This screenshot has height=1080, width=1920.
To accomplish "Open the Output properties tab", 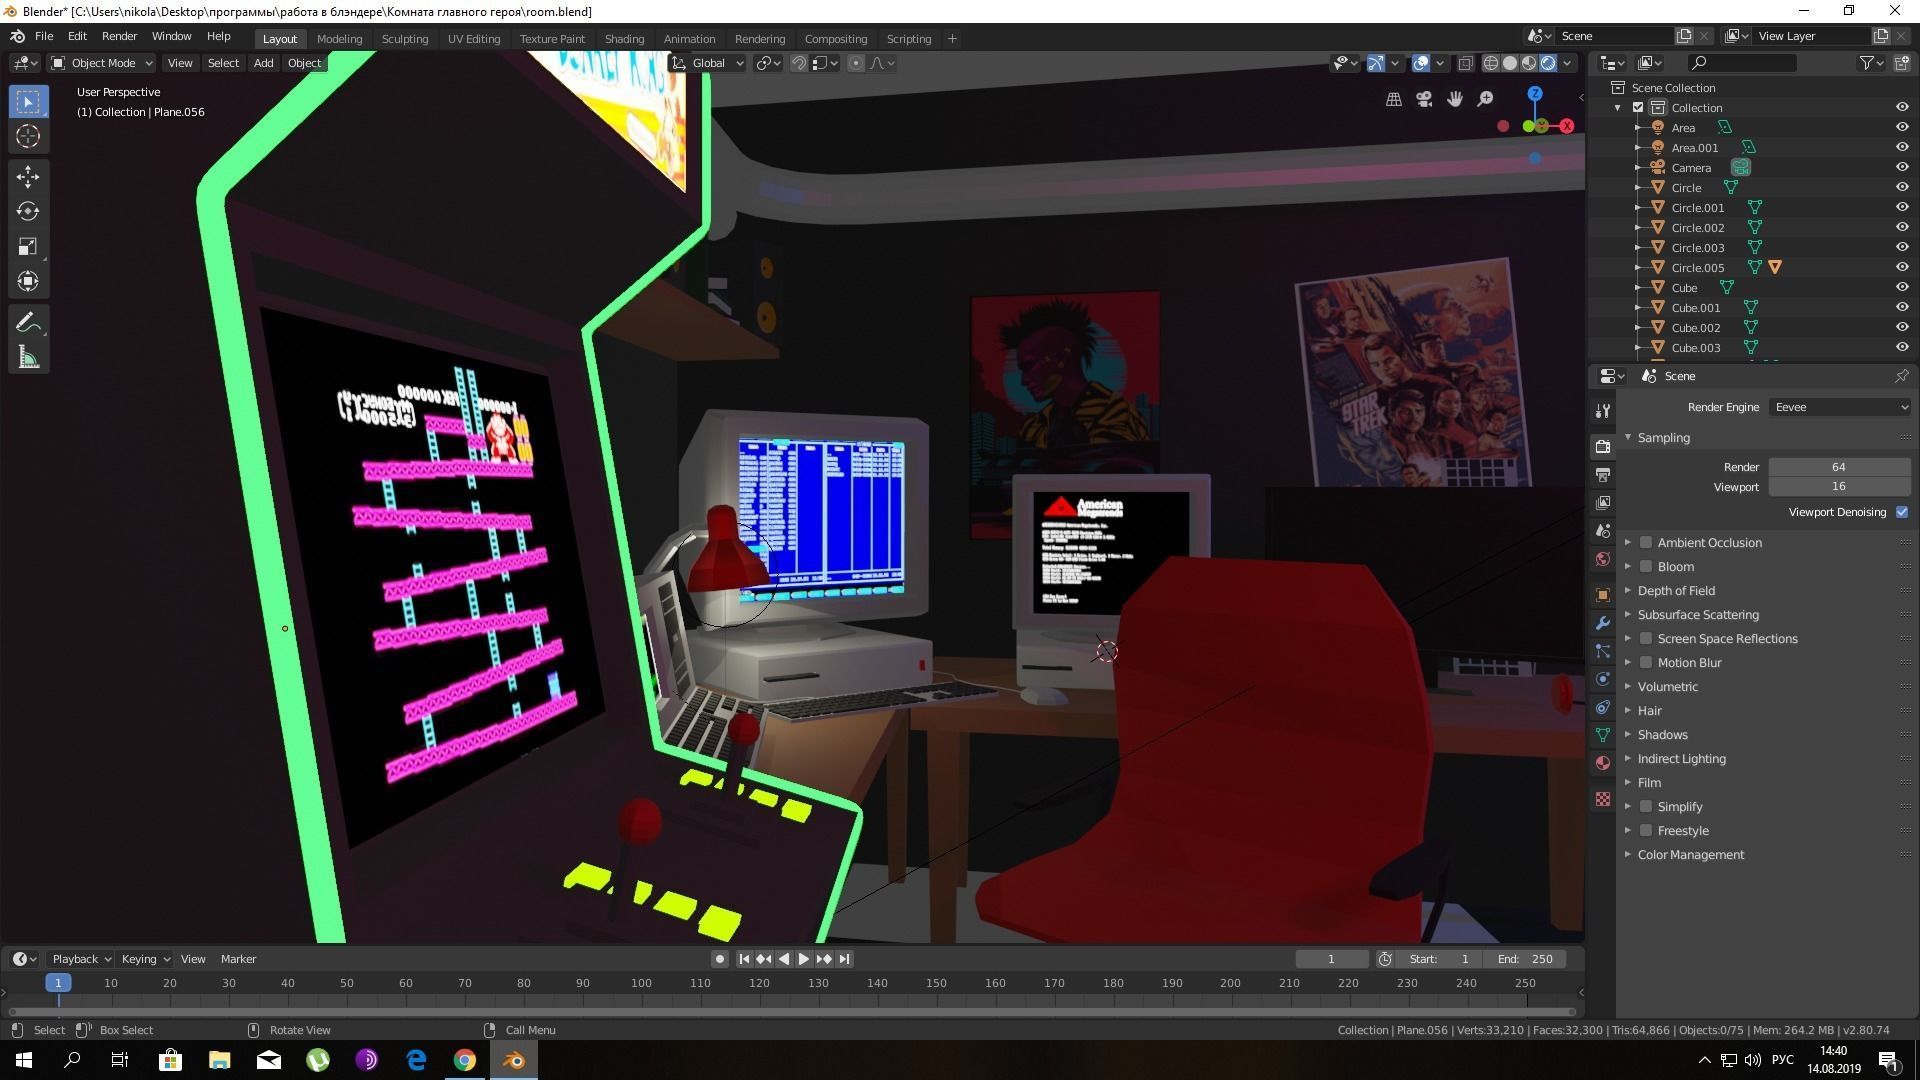I will click(1603, 474).
